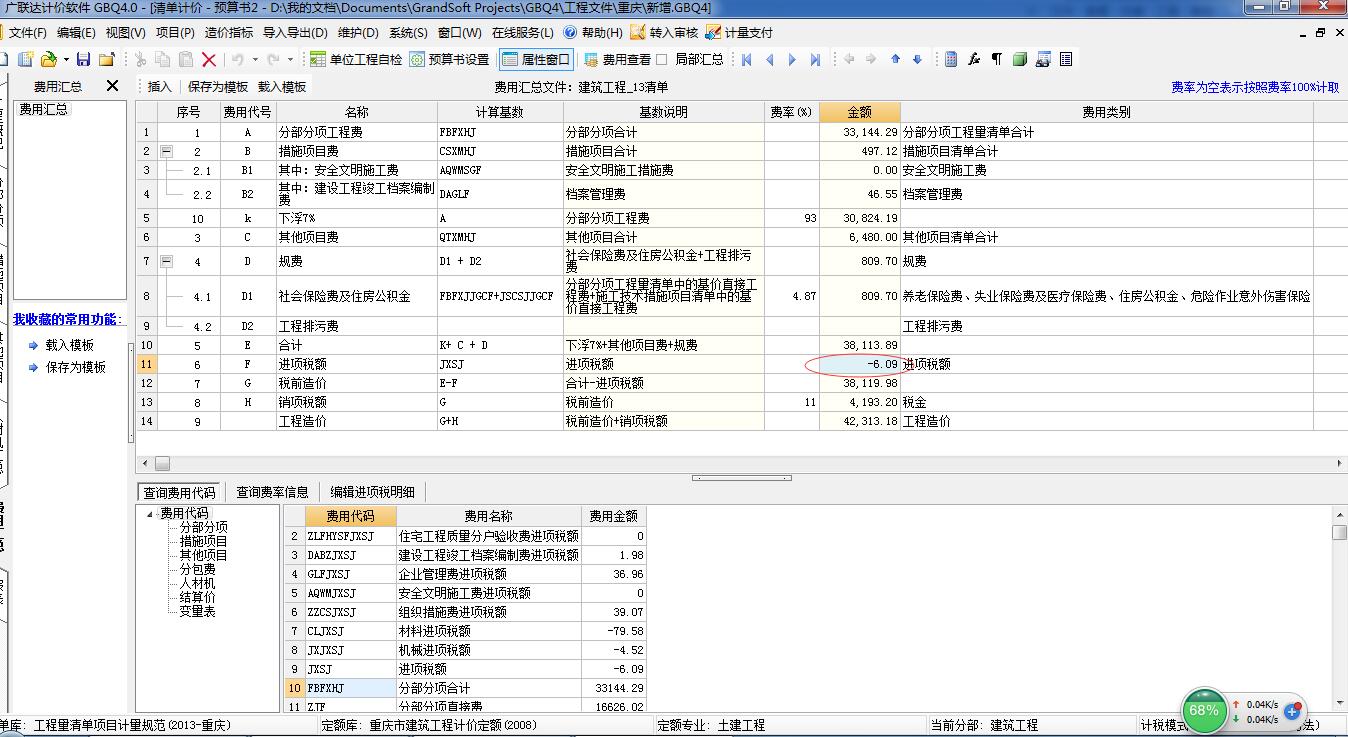Click the pilcrow paragraph icon

[x=996, y=60]
